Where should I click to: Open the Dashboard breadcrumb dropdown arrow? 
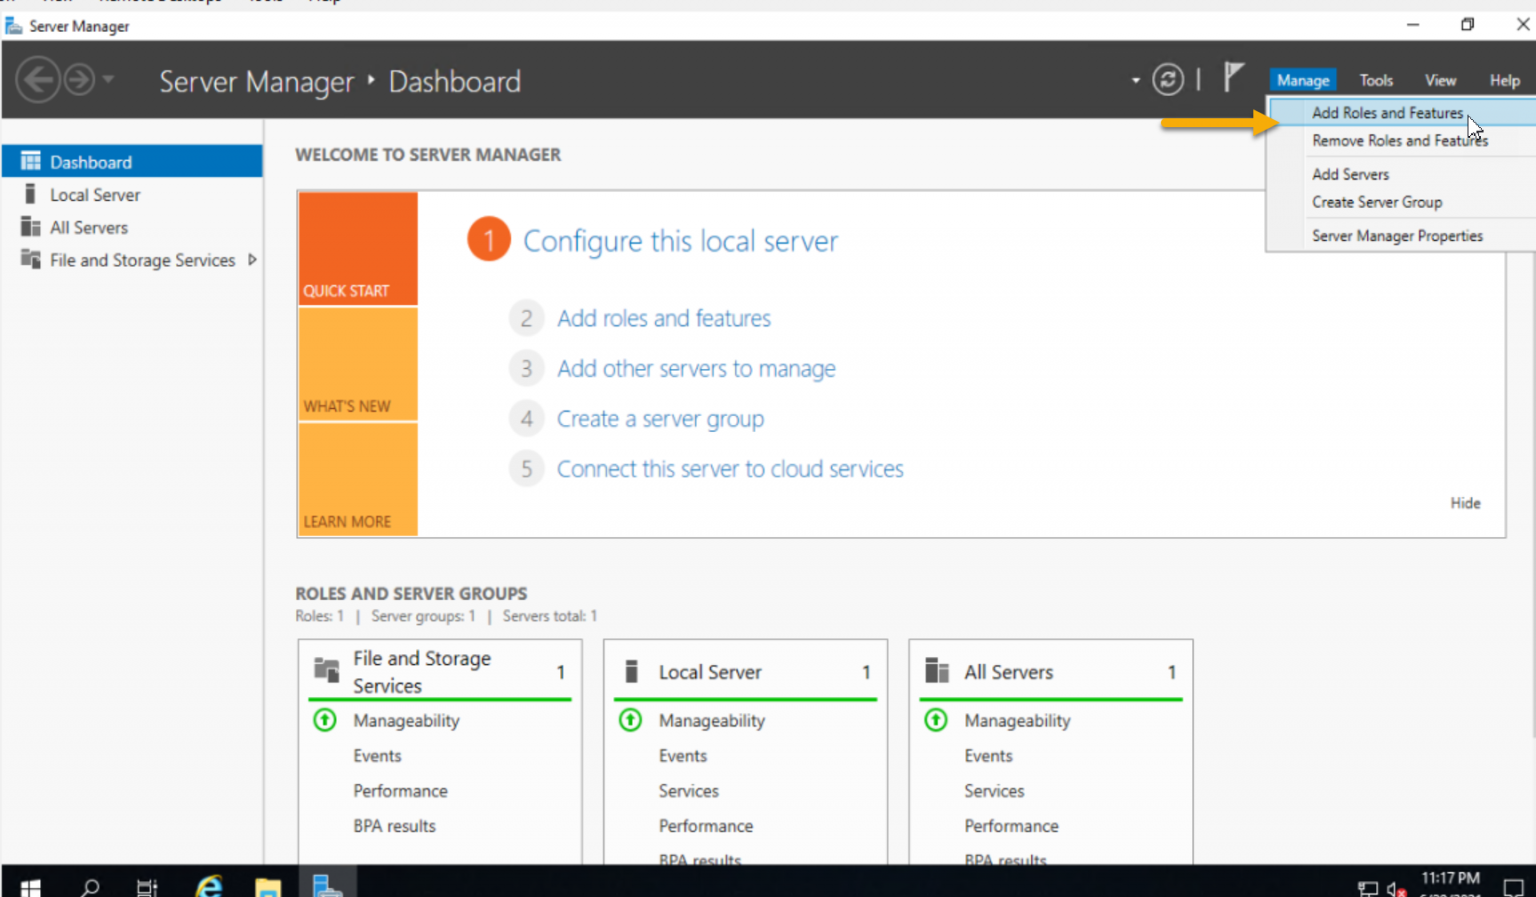click(1134, 80)
